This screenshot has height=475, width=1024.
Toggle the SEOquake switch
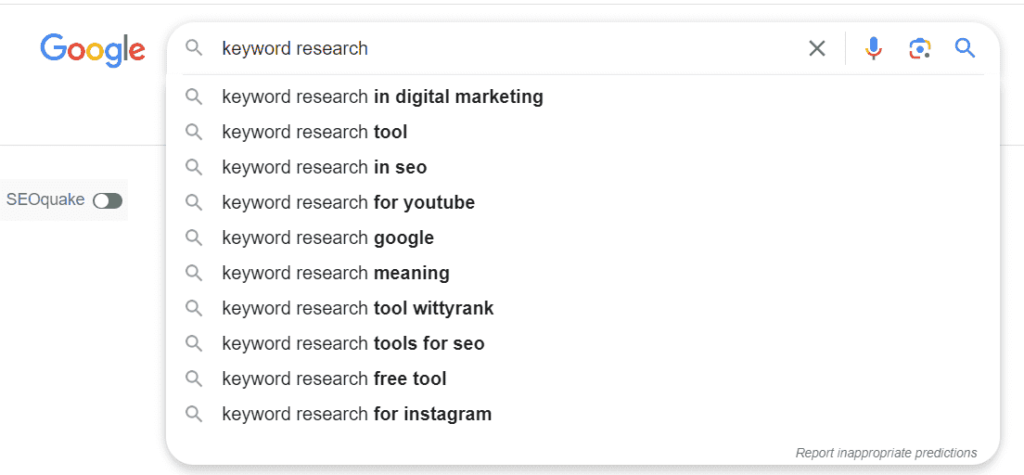coord(107,201)
